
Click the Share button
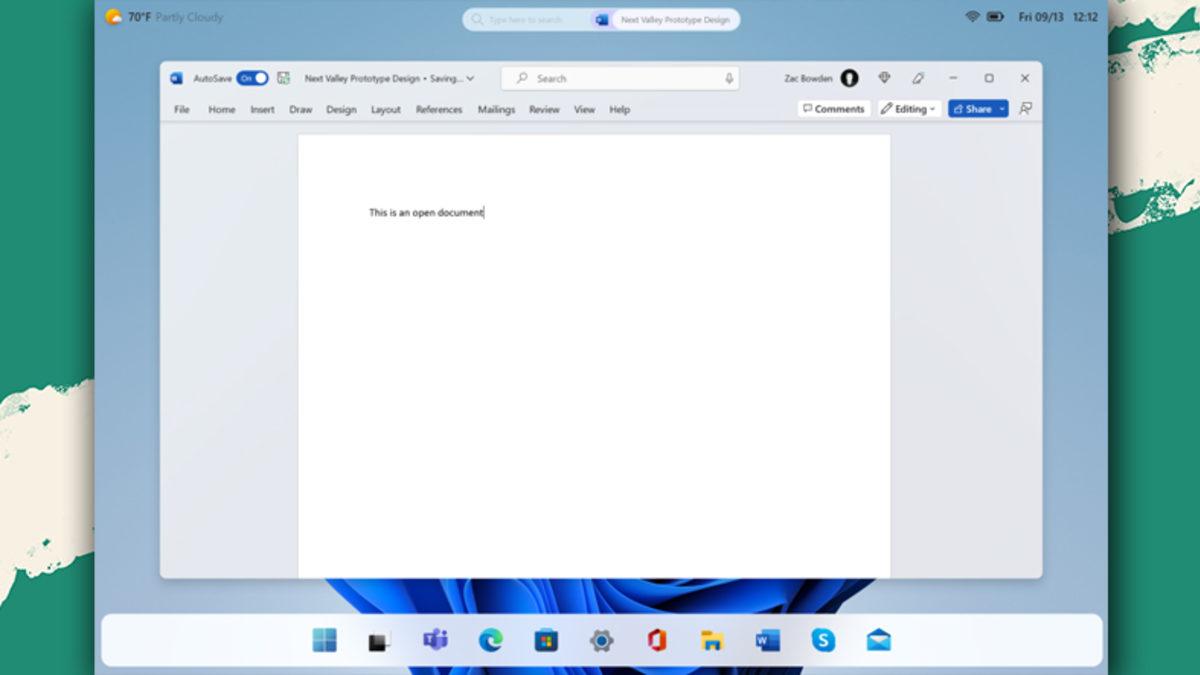click(x=971, y=109)
